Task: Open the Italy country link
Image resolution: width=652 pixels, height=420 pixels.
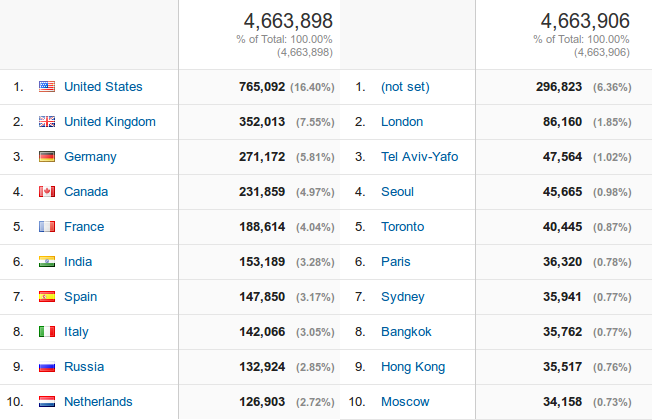Action: (x=76, y=332)
